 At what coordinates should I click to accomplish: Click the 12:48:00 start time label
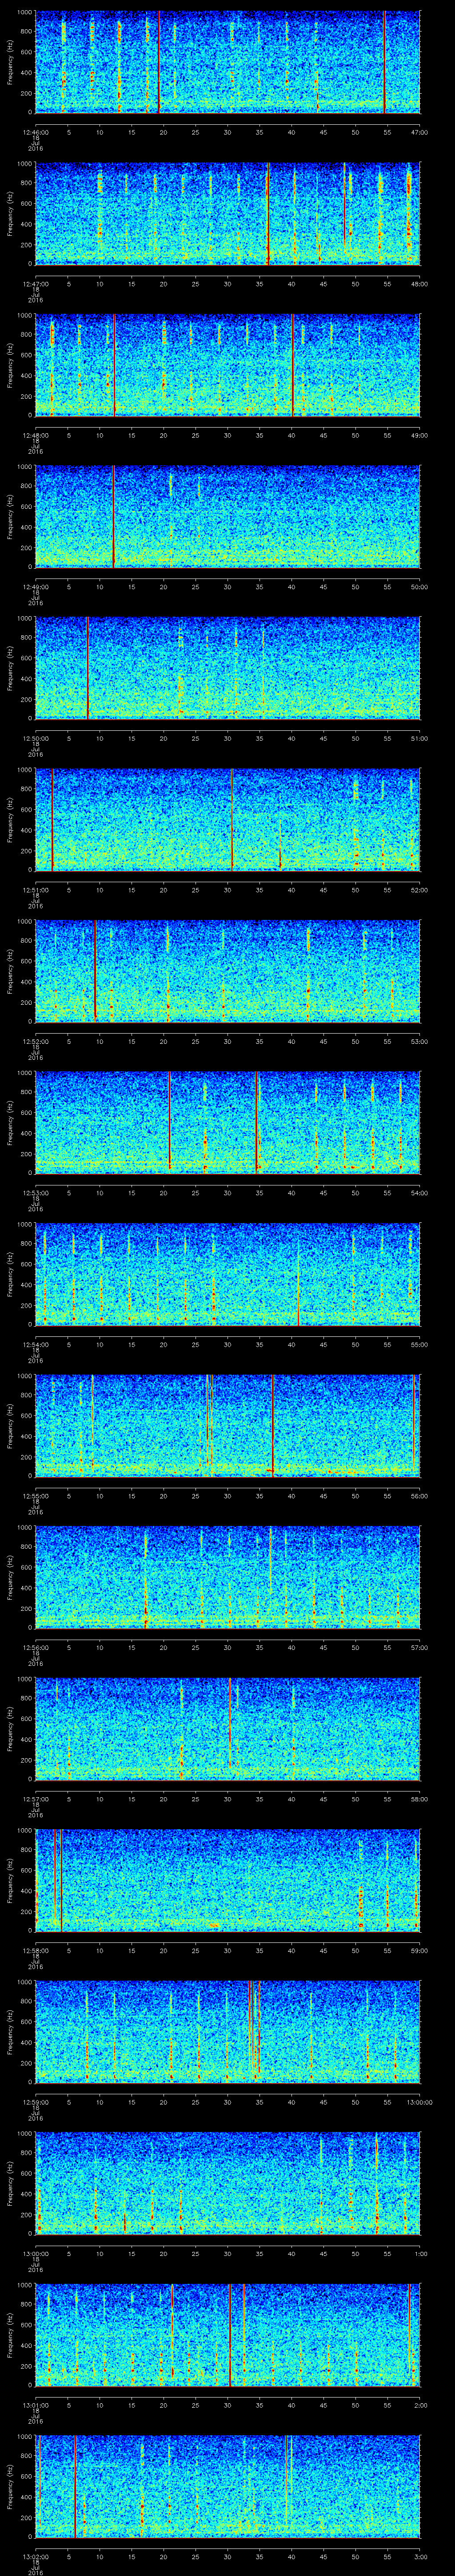37,435
